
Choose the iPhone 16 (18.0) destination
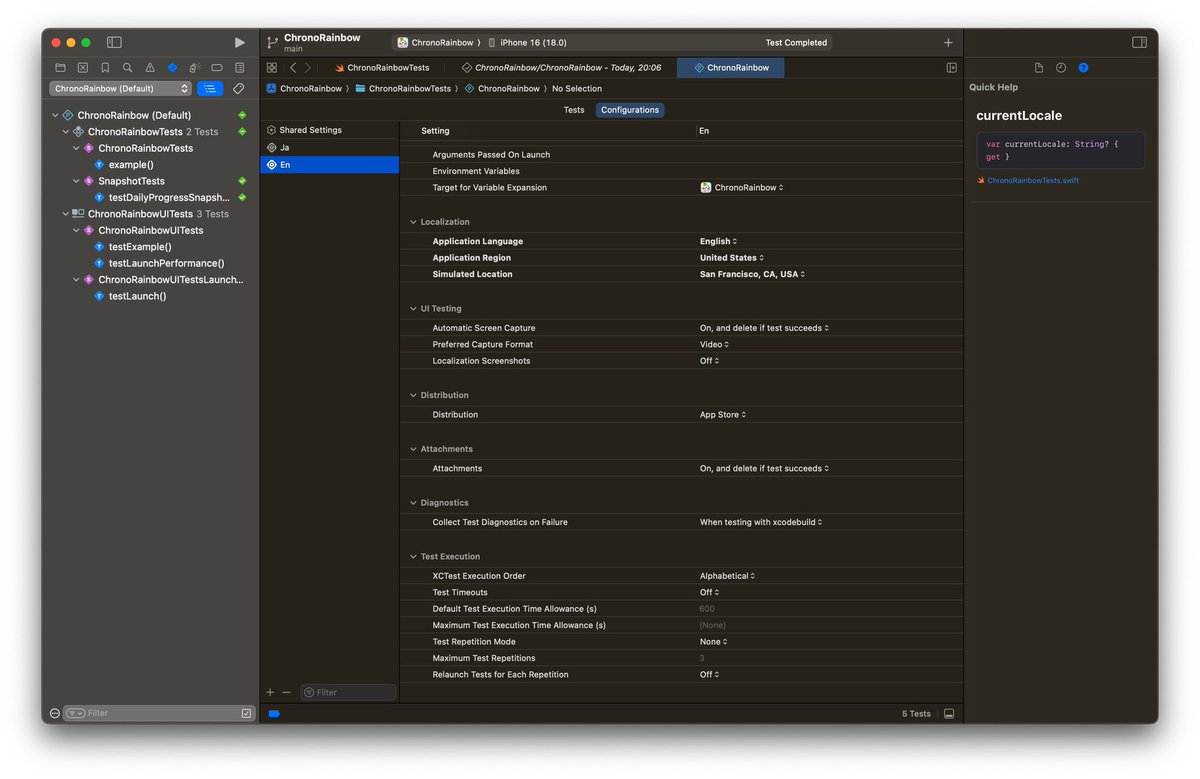point(527,43)
